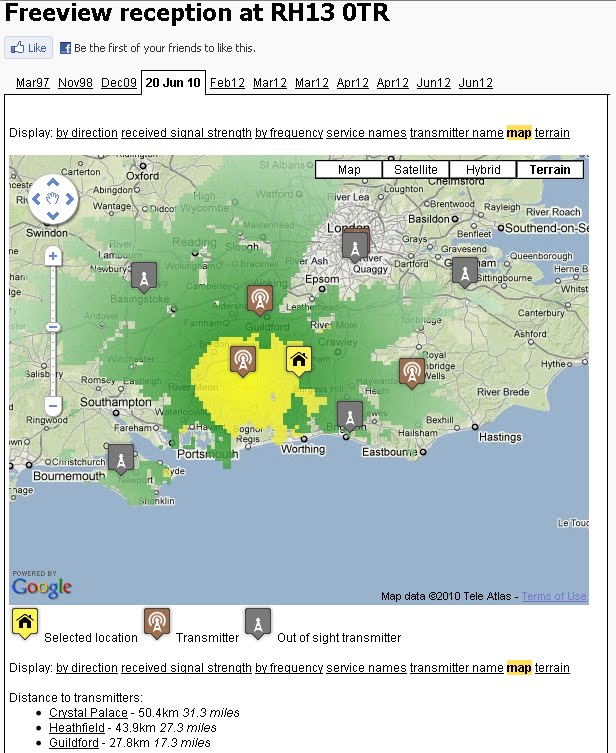Click the zoom slider handle

[x=53, y=328]
